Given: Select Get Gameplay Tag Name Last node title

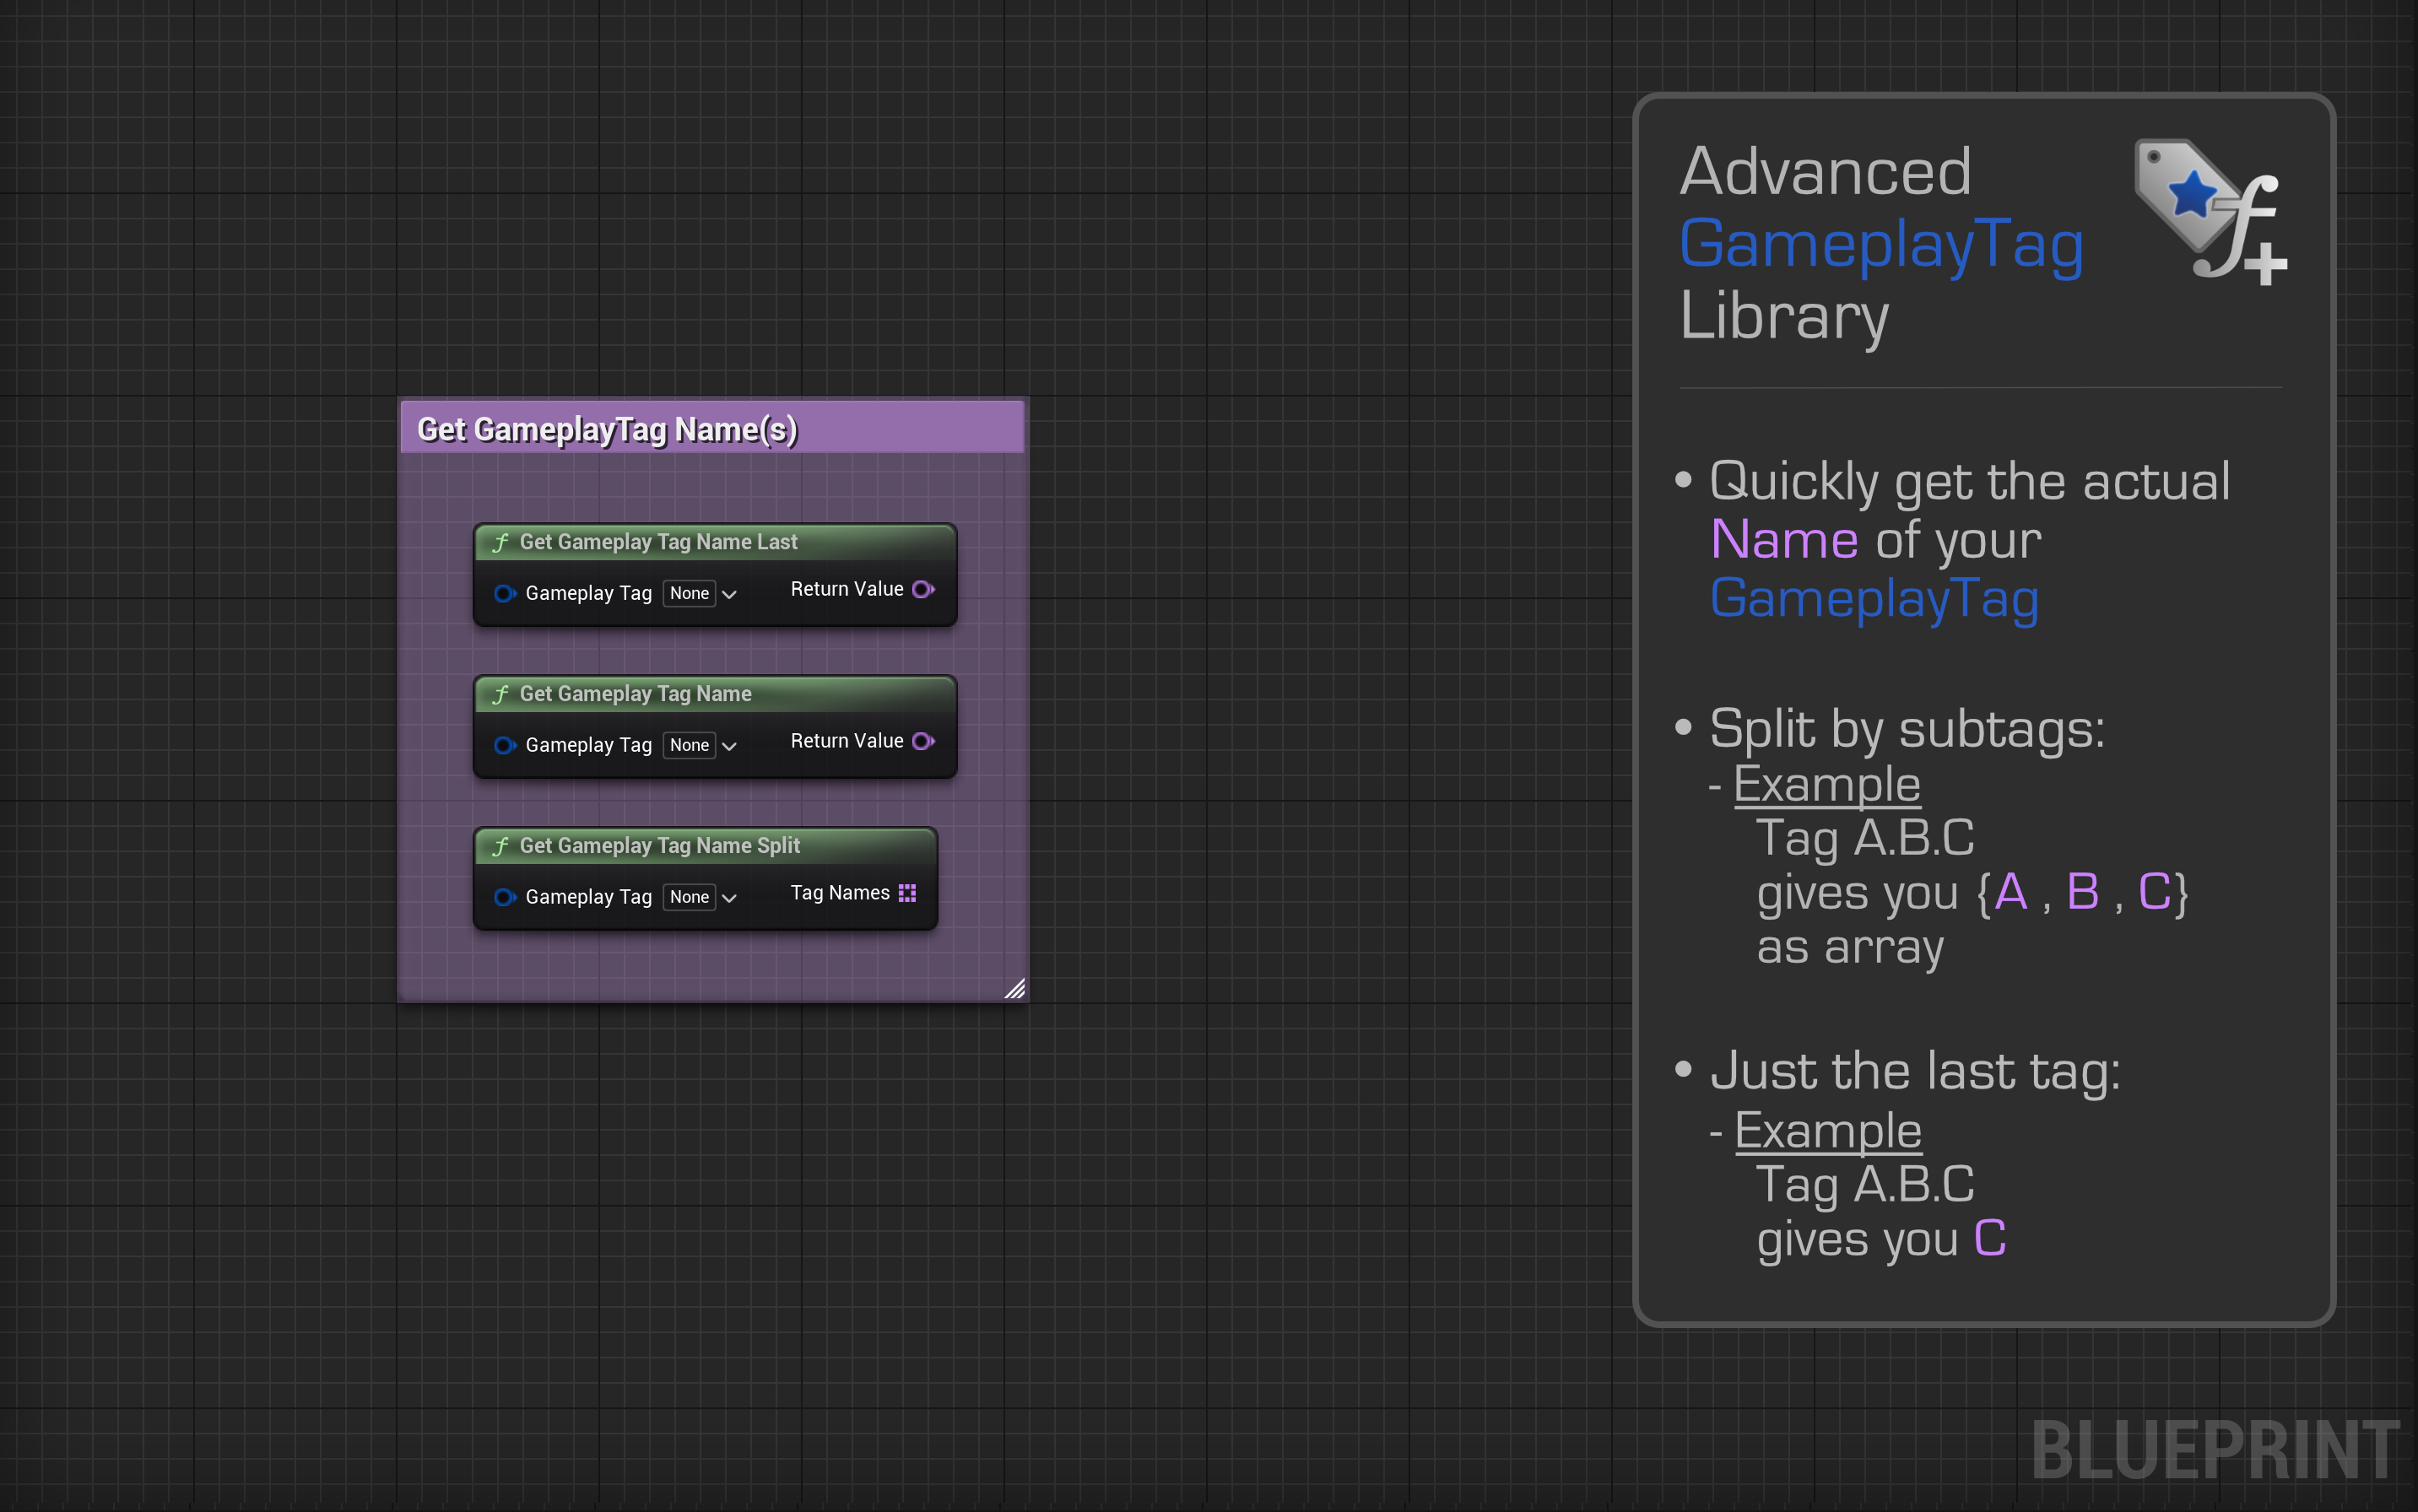Looking at the screenshot, I should tap(658, 542).
